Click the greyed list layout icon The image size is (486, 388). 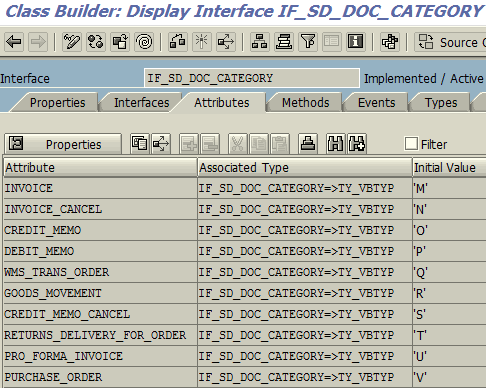click(332, 42)
